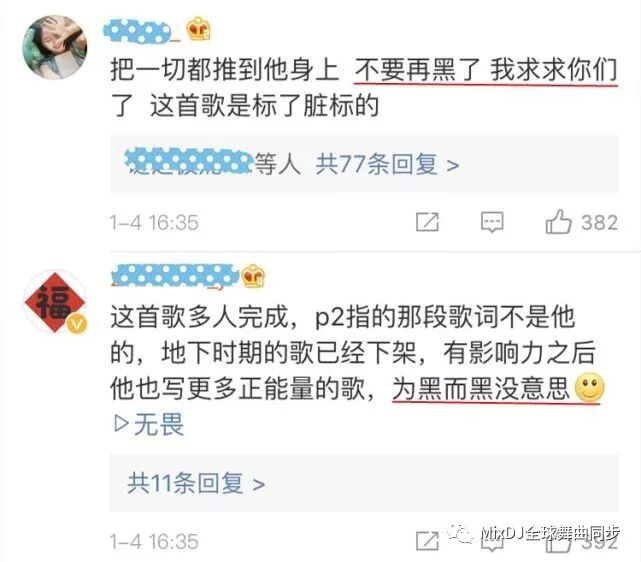Click the crown membership badge of first commenter

(199, 29)
